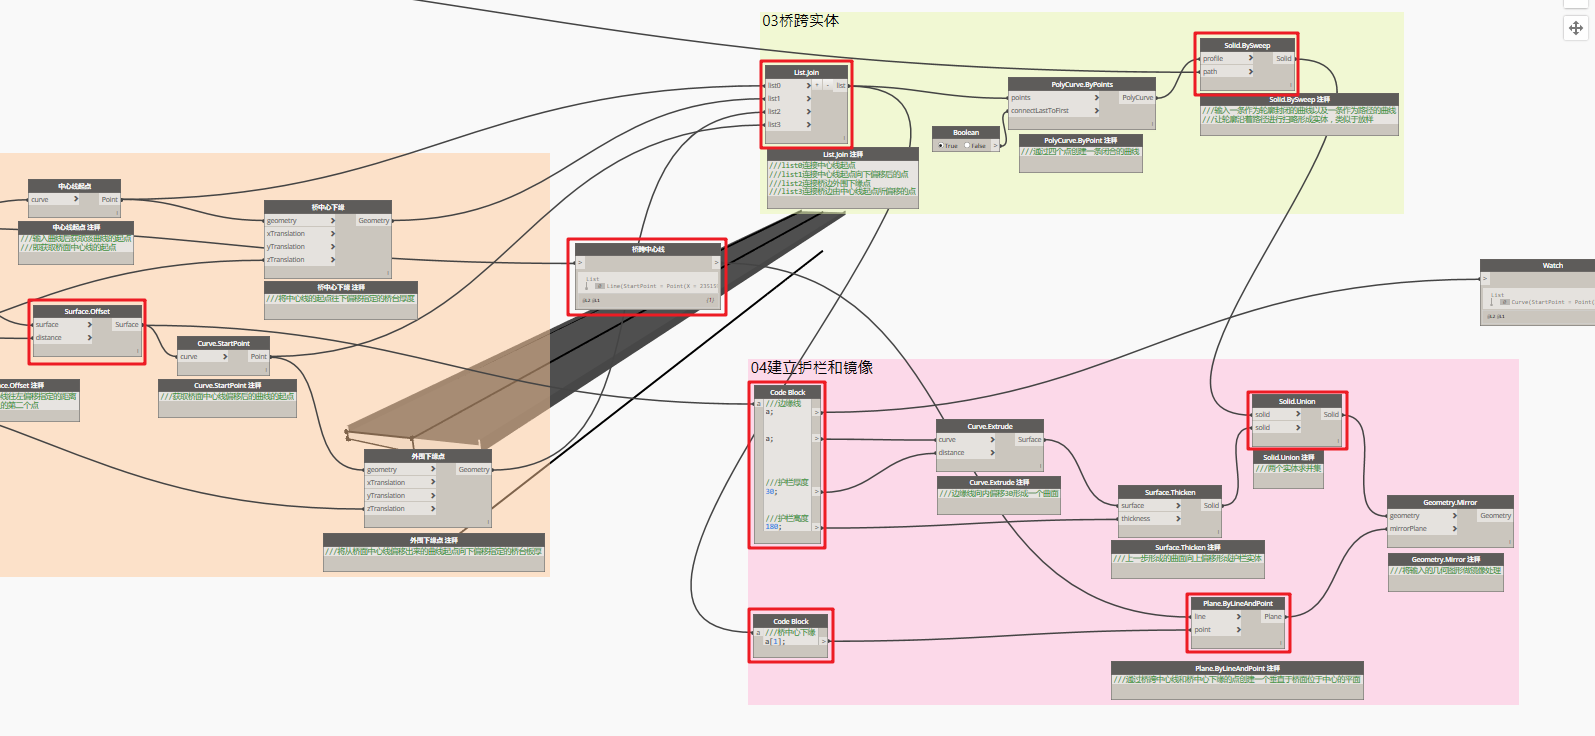Select the group title 03桥跨实体
The width and height of the screenshot is (1595, 736).
tap(801, 21)
